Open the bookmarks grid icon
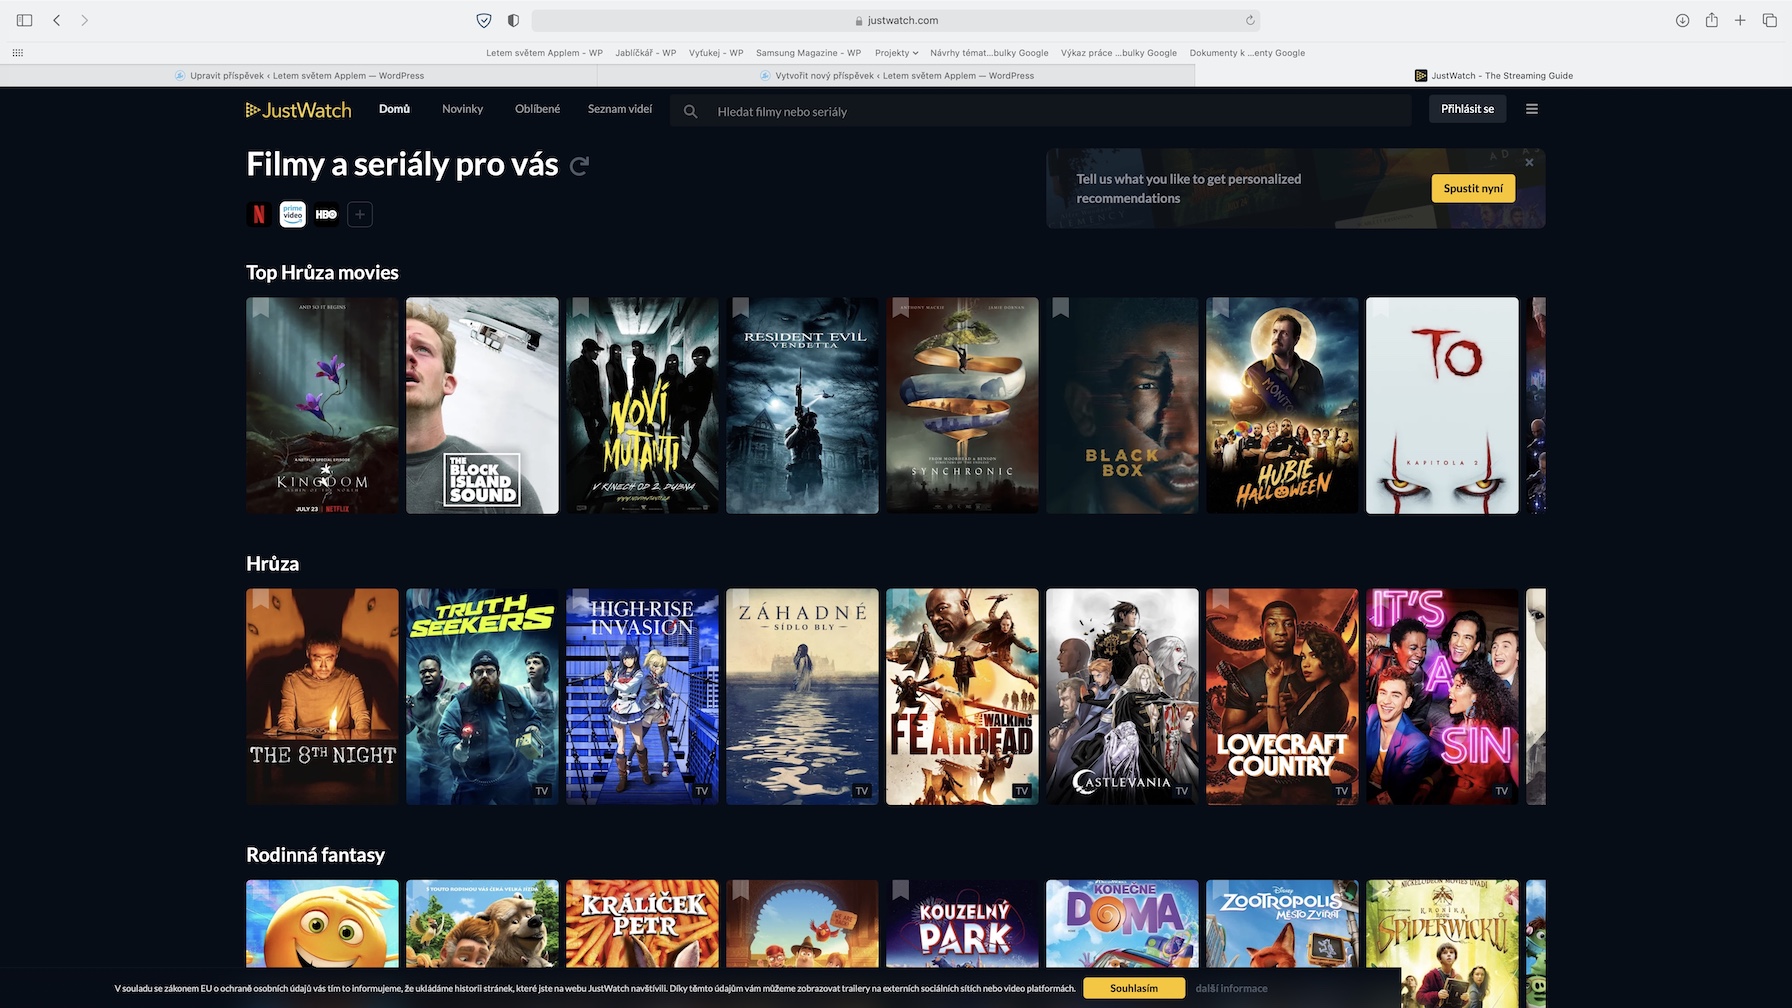The height and width of the screenshot is (1008, 1792). [17, 52]
